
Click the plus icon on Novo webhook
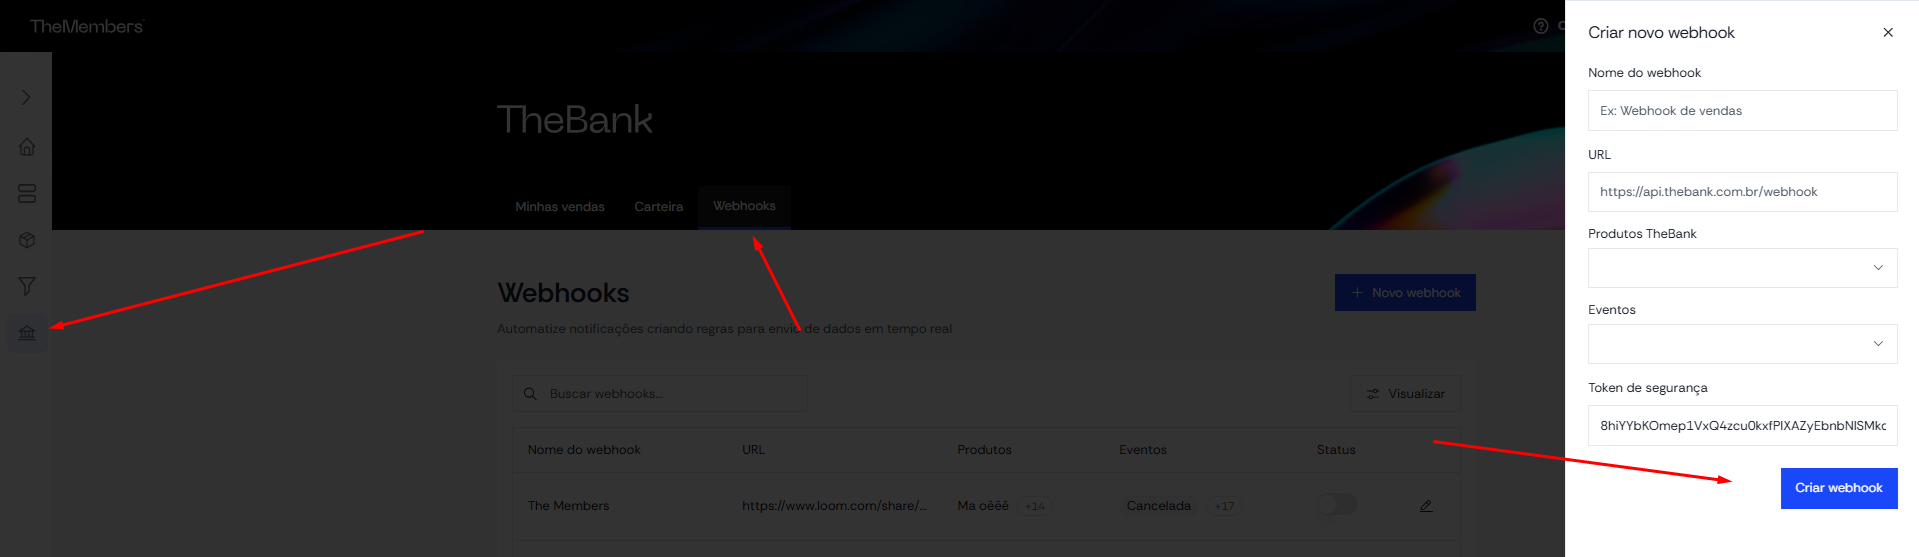point(1357,293)
